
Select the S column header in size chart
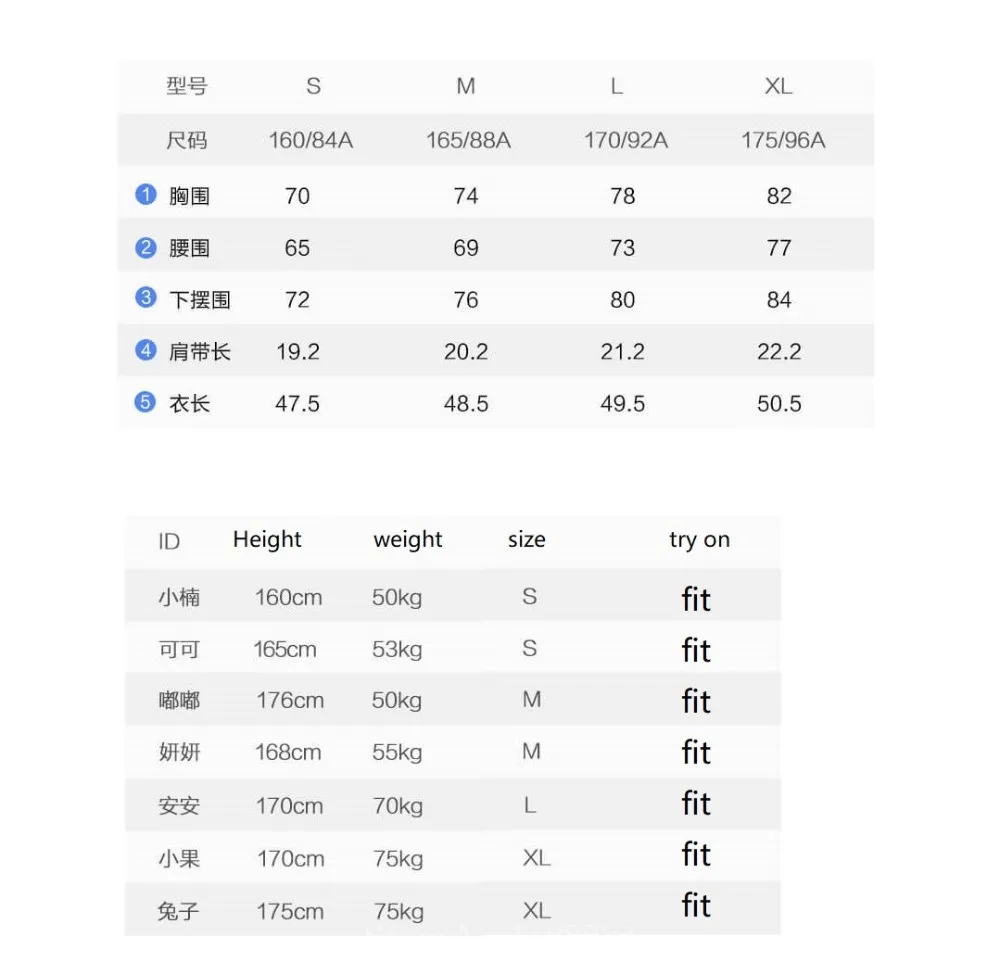point(313,86)
